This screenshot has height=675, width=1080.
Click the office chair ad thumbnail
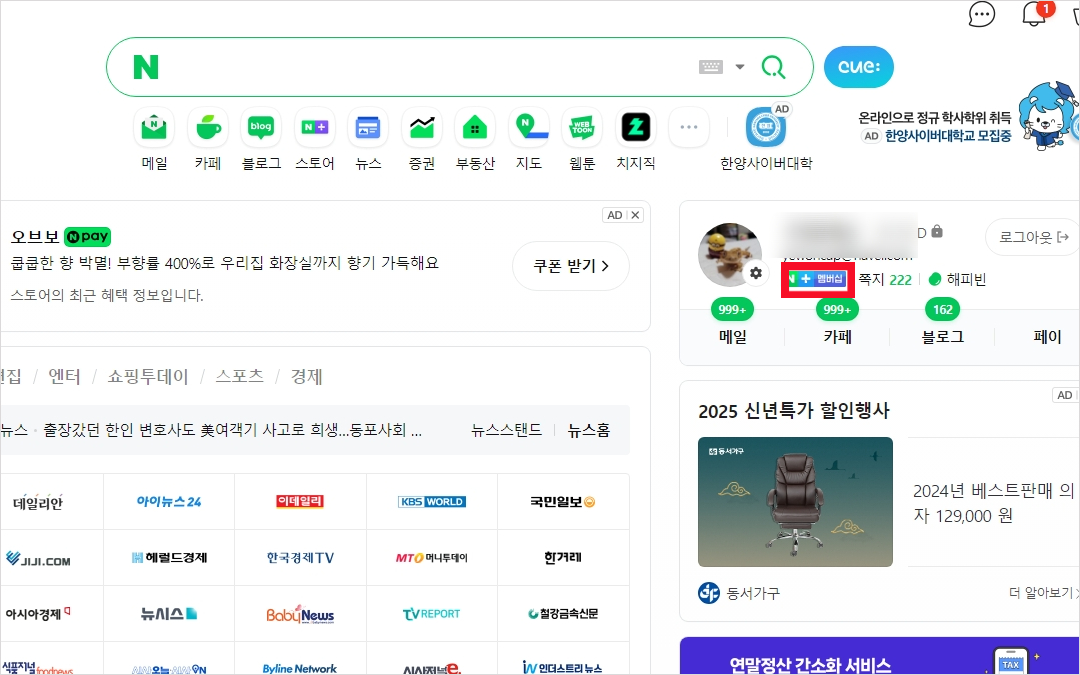click(x=796, y=502)
